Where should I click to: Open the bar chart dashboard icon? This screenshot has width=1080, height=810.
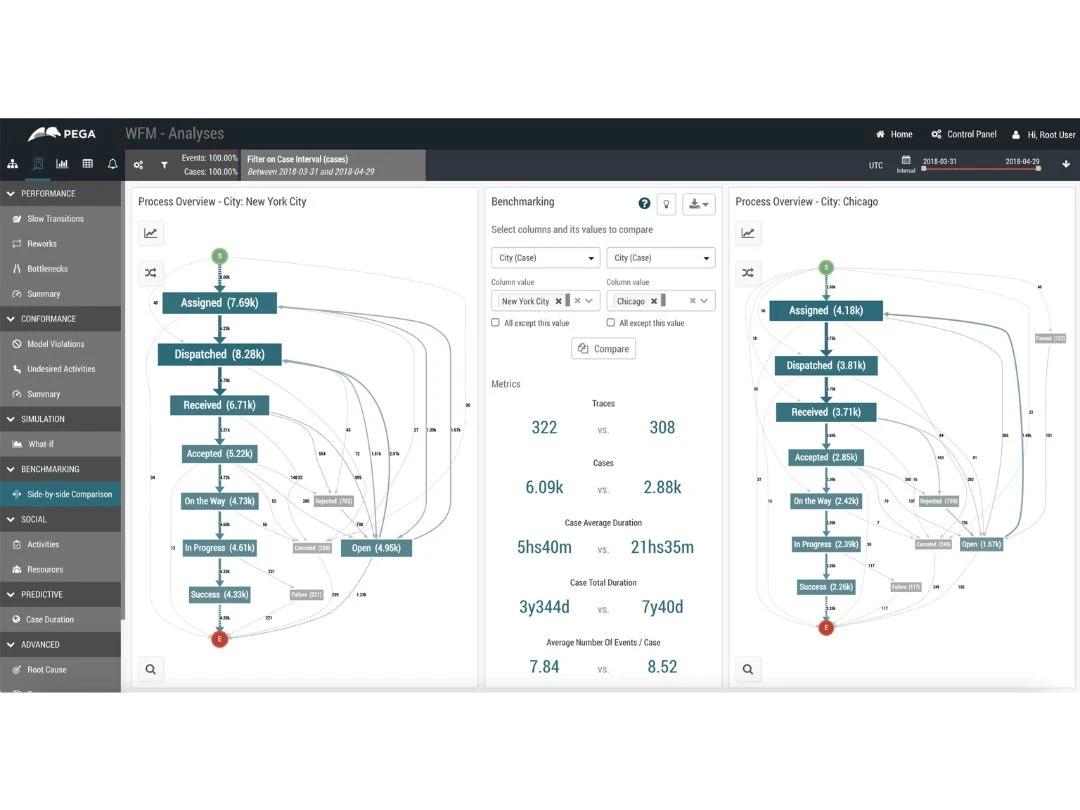pos(62,164)
